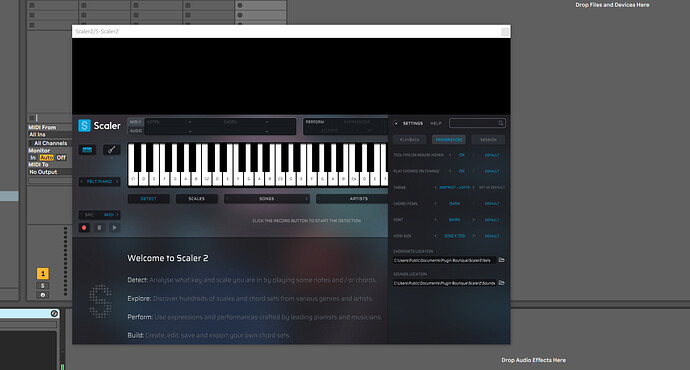Viewport: 690px width, 370px height.
Task: Select the Detect tab
Action: 148,199
